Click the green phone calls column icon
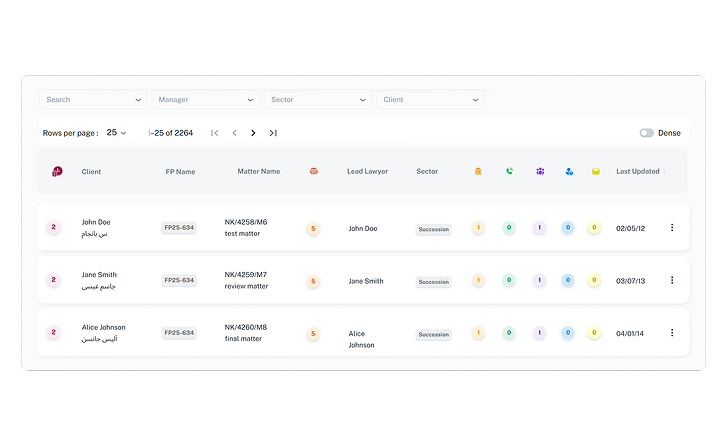This screenshot has width=727, height=448. coord(509,171)
